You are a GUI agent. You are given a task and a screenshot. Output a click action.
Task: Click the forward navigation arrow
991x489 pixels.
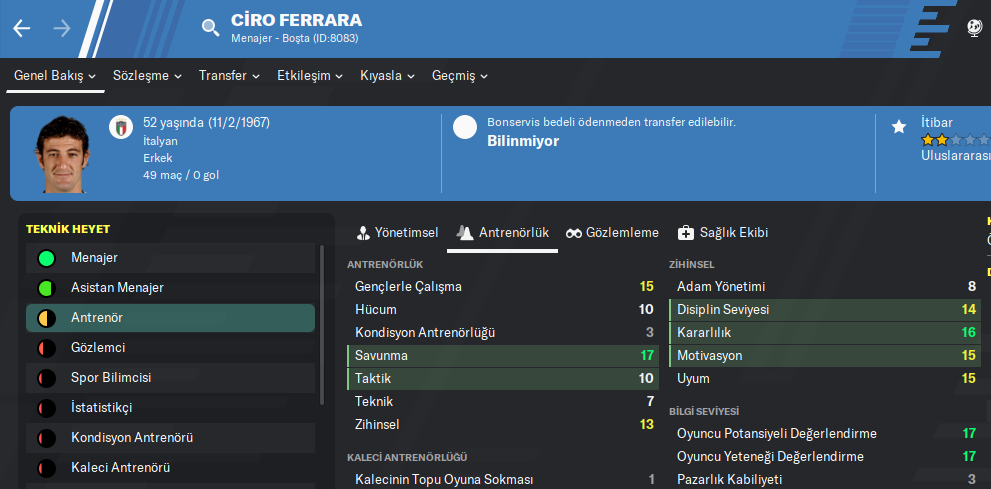[62, 28]
